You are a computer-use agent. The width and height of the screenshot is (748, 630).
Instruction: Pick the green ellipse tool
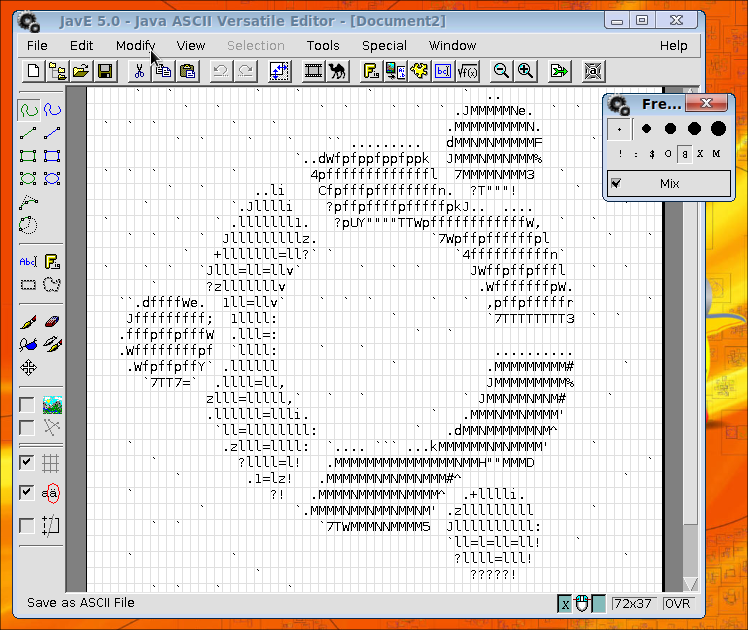pos(29,179)
